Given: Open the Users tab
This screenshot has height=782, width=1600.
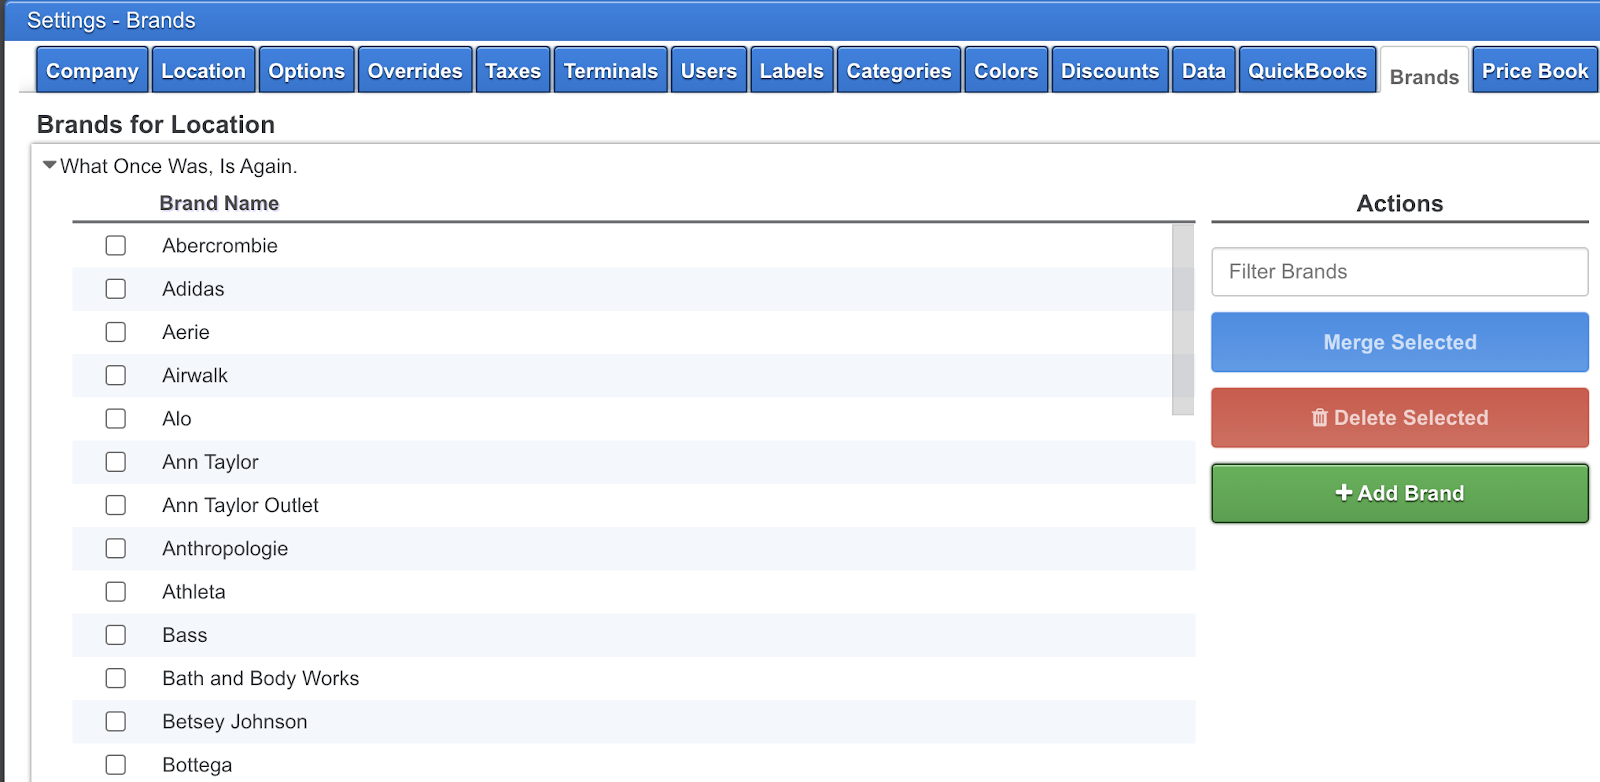Looking at the screenshot, I should [709, 70].
